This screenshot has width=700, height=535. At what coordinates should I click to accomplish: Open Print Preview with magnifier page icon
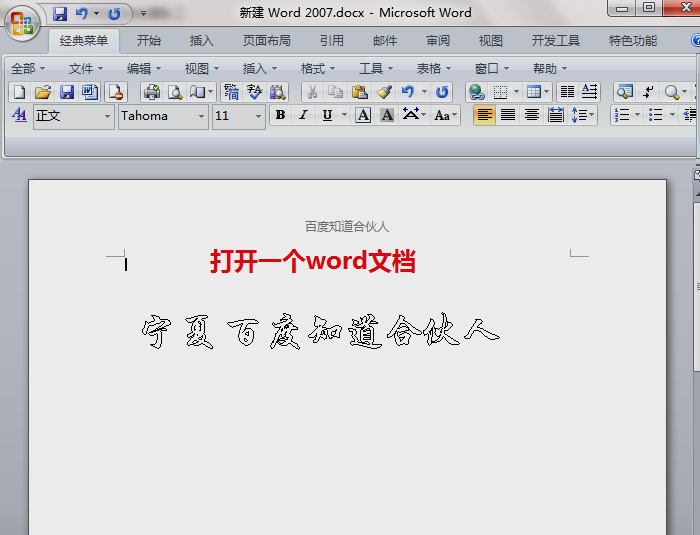click(x=175, y=92)
